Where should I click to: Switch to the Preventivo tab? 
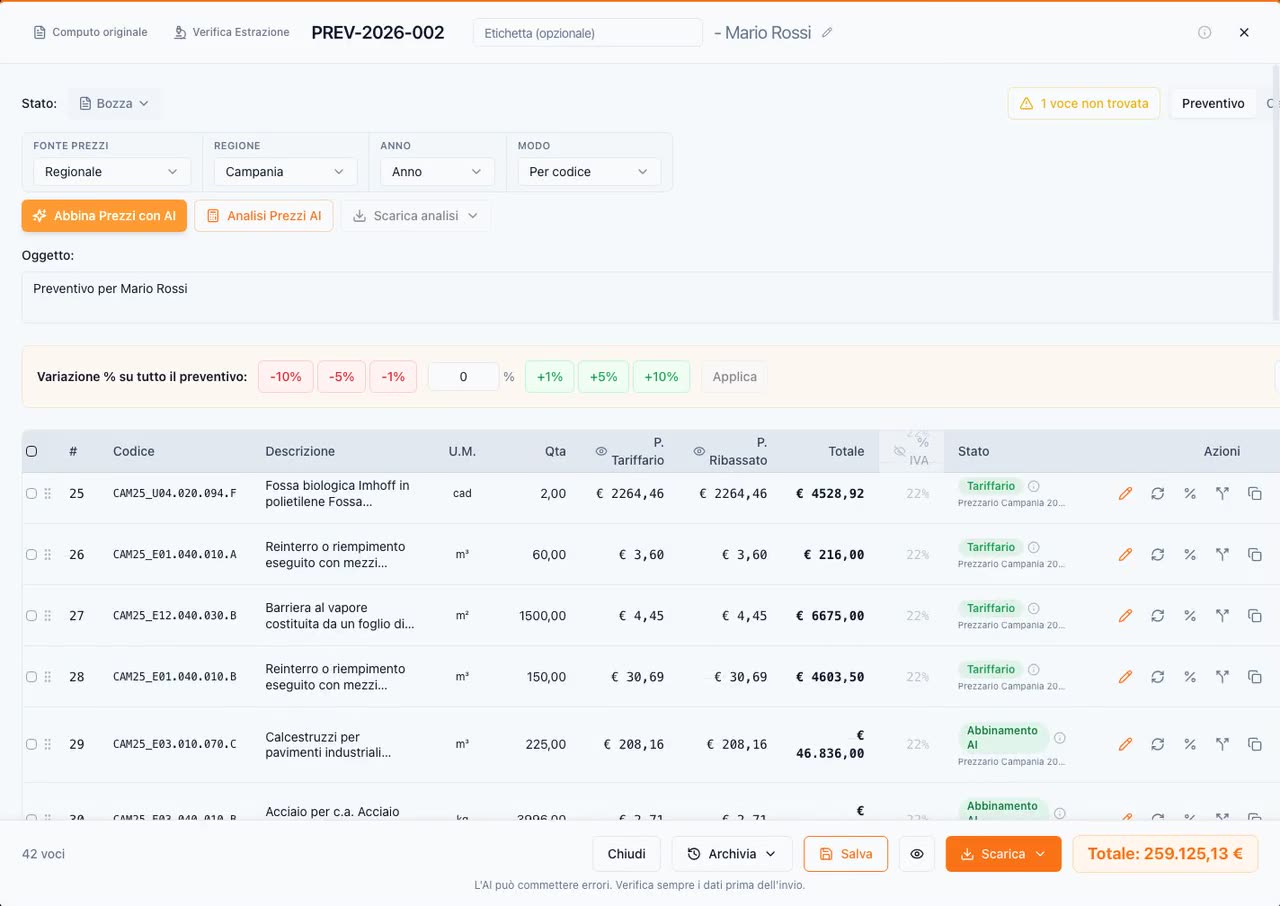point(1213,103)
